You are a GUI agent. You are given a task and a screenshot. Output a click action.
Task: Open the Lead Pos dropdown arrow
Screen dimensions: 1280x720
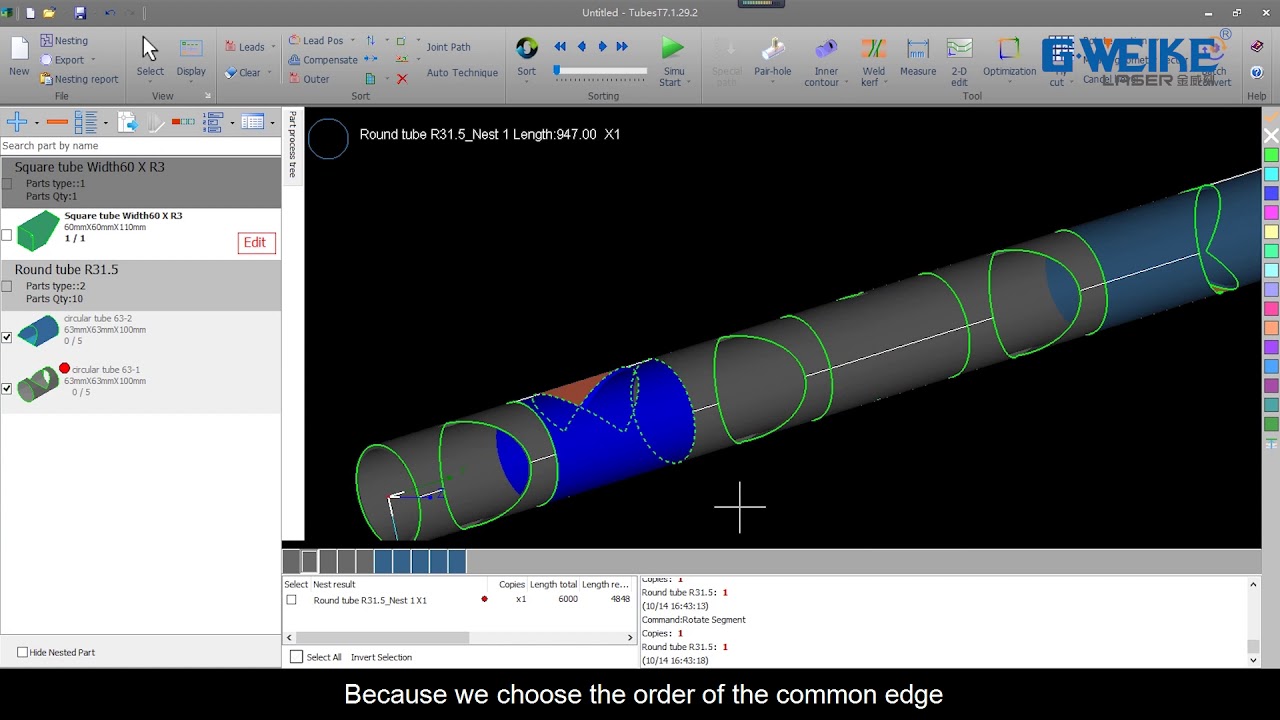pos(355,40)
